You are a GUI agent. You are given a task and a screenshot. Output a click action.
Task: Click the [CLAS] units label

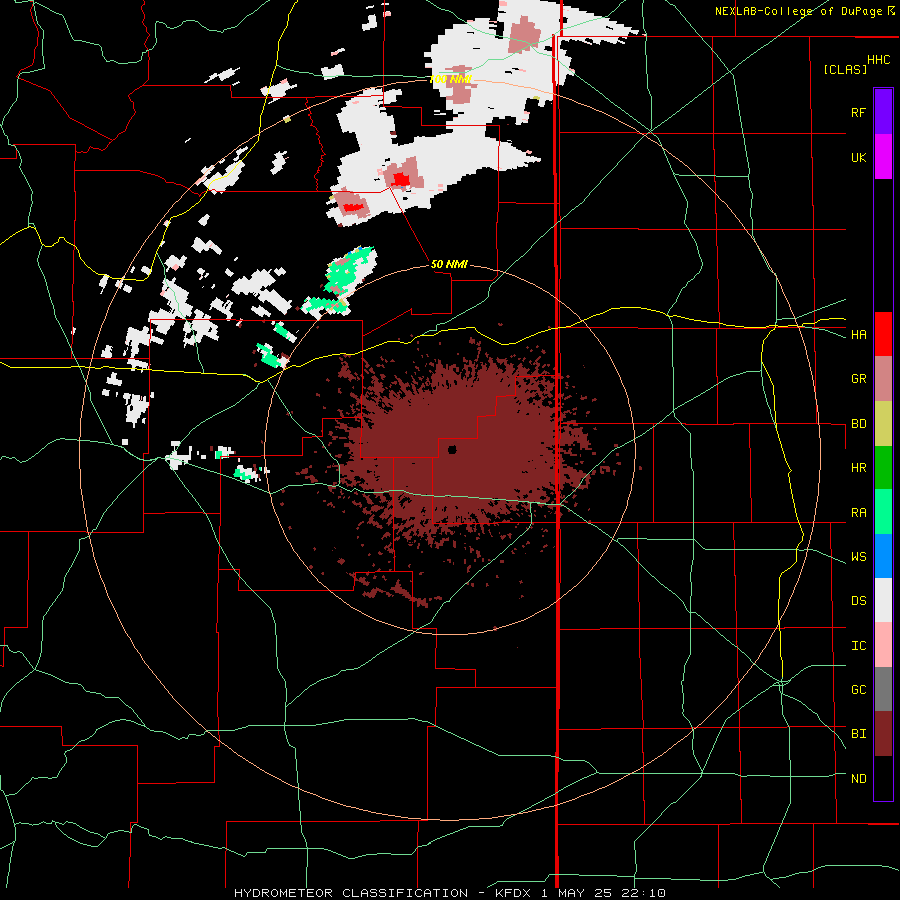(x=845, y=69)
